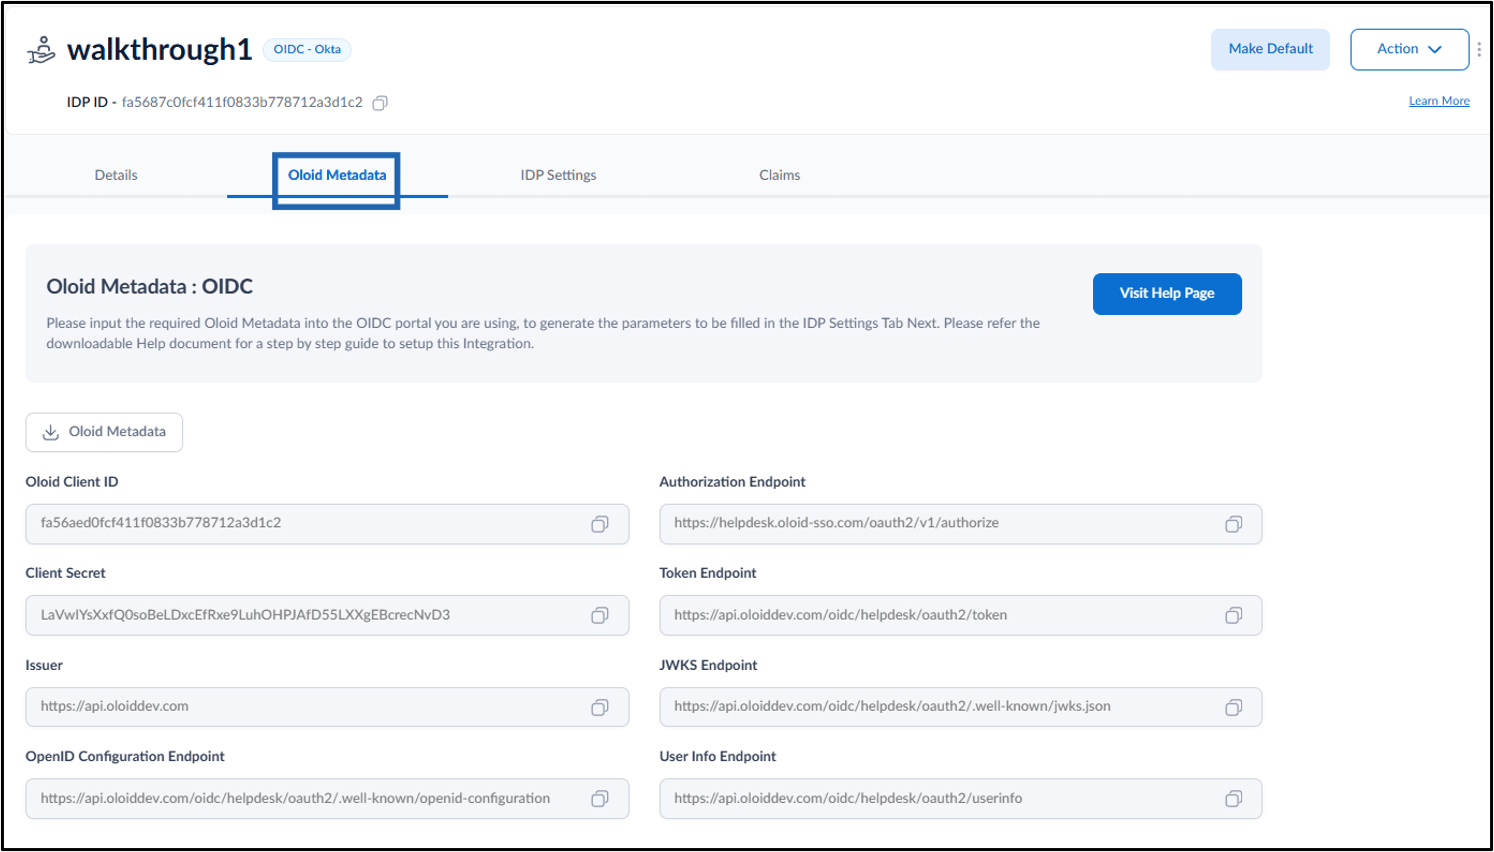This screenshot has height=852, width=1494.
Task: Copy the Oloid Client ID
Action: [x=600, y=524]
